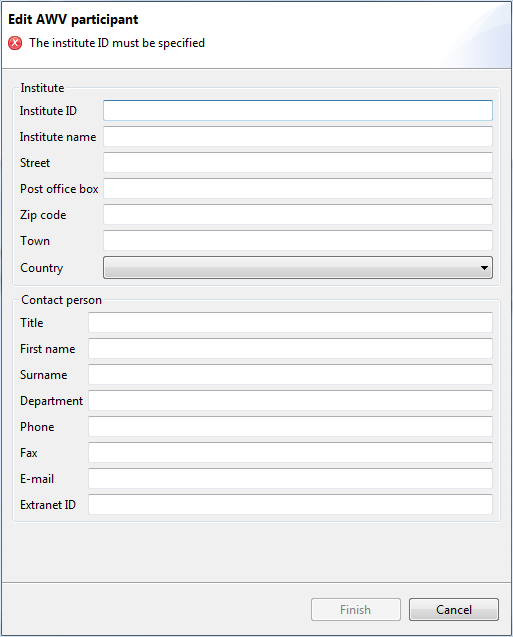Image resolution: width=513 pixels, height=637 pixels.
Task: Click the disabled Finish button
Action: coord(356,609)
